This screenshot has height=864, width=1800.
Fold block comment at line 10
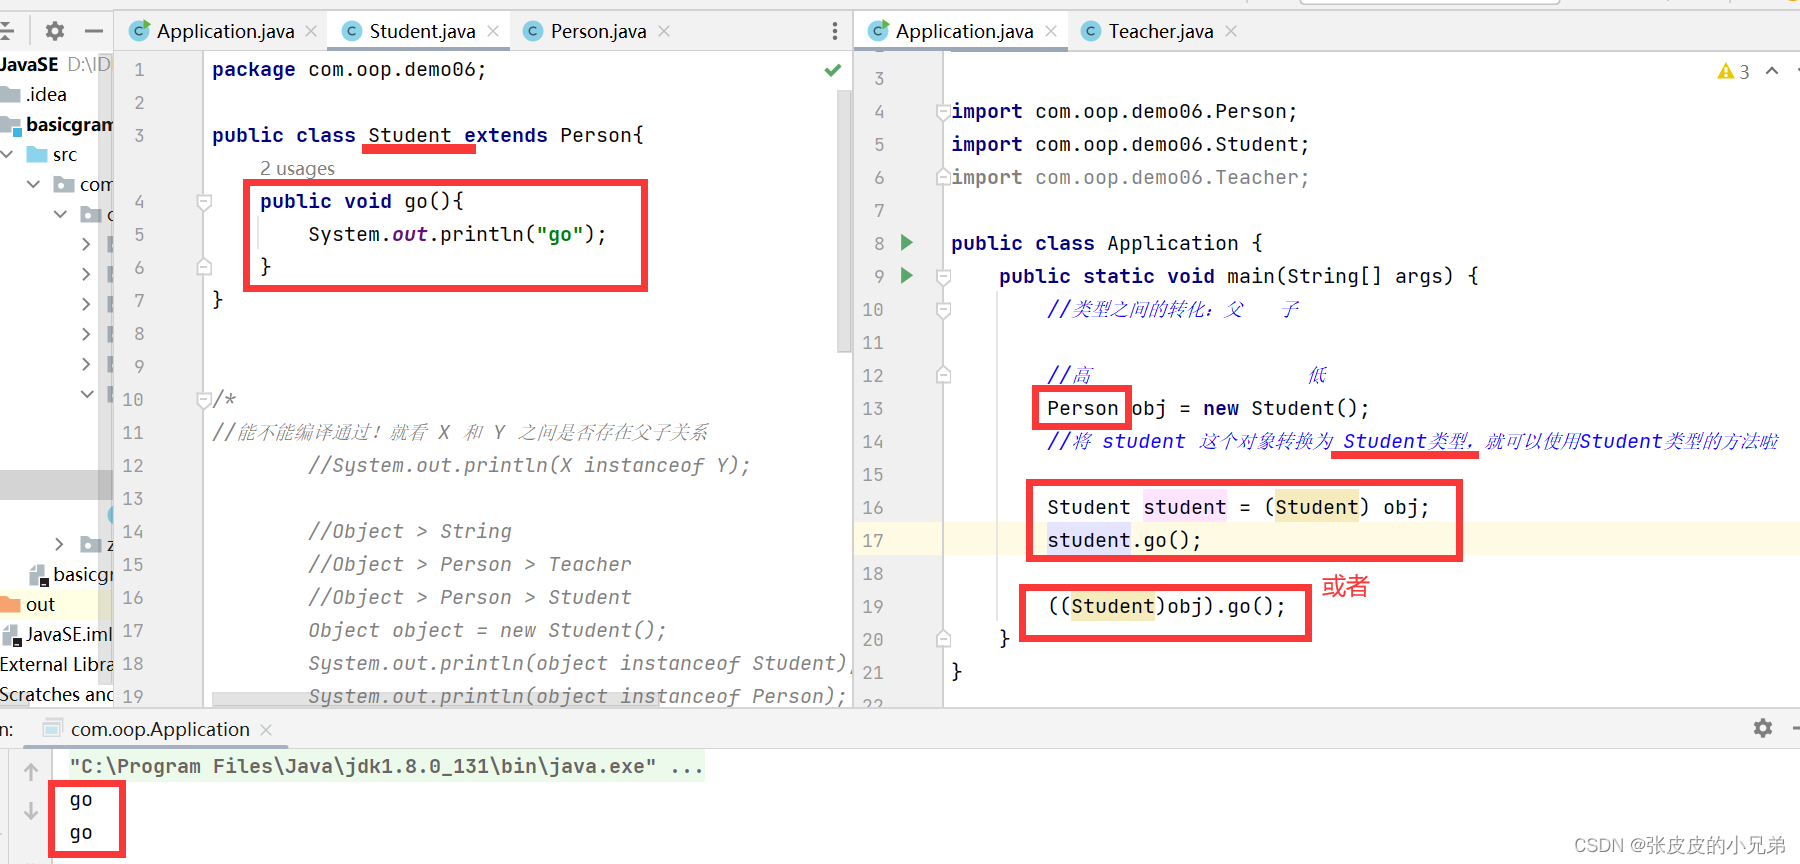click(204, 399)
